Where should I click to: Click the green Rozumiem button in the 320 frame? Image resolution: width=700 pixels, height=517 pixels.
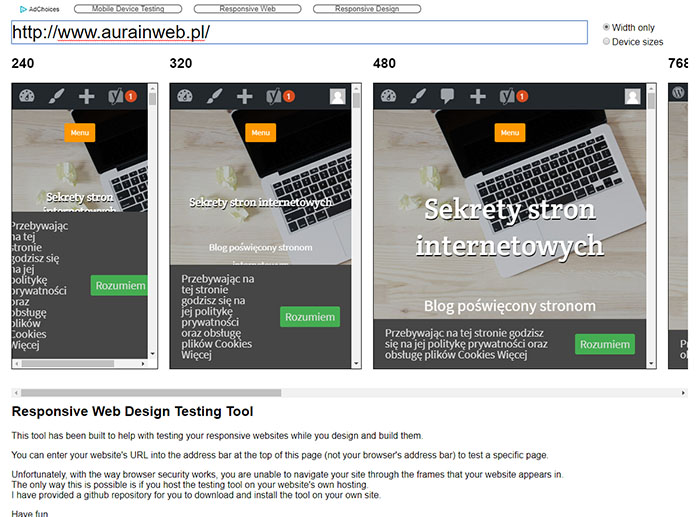pos(310,317)
